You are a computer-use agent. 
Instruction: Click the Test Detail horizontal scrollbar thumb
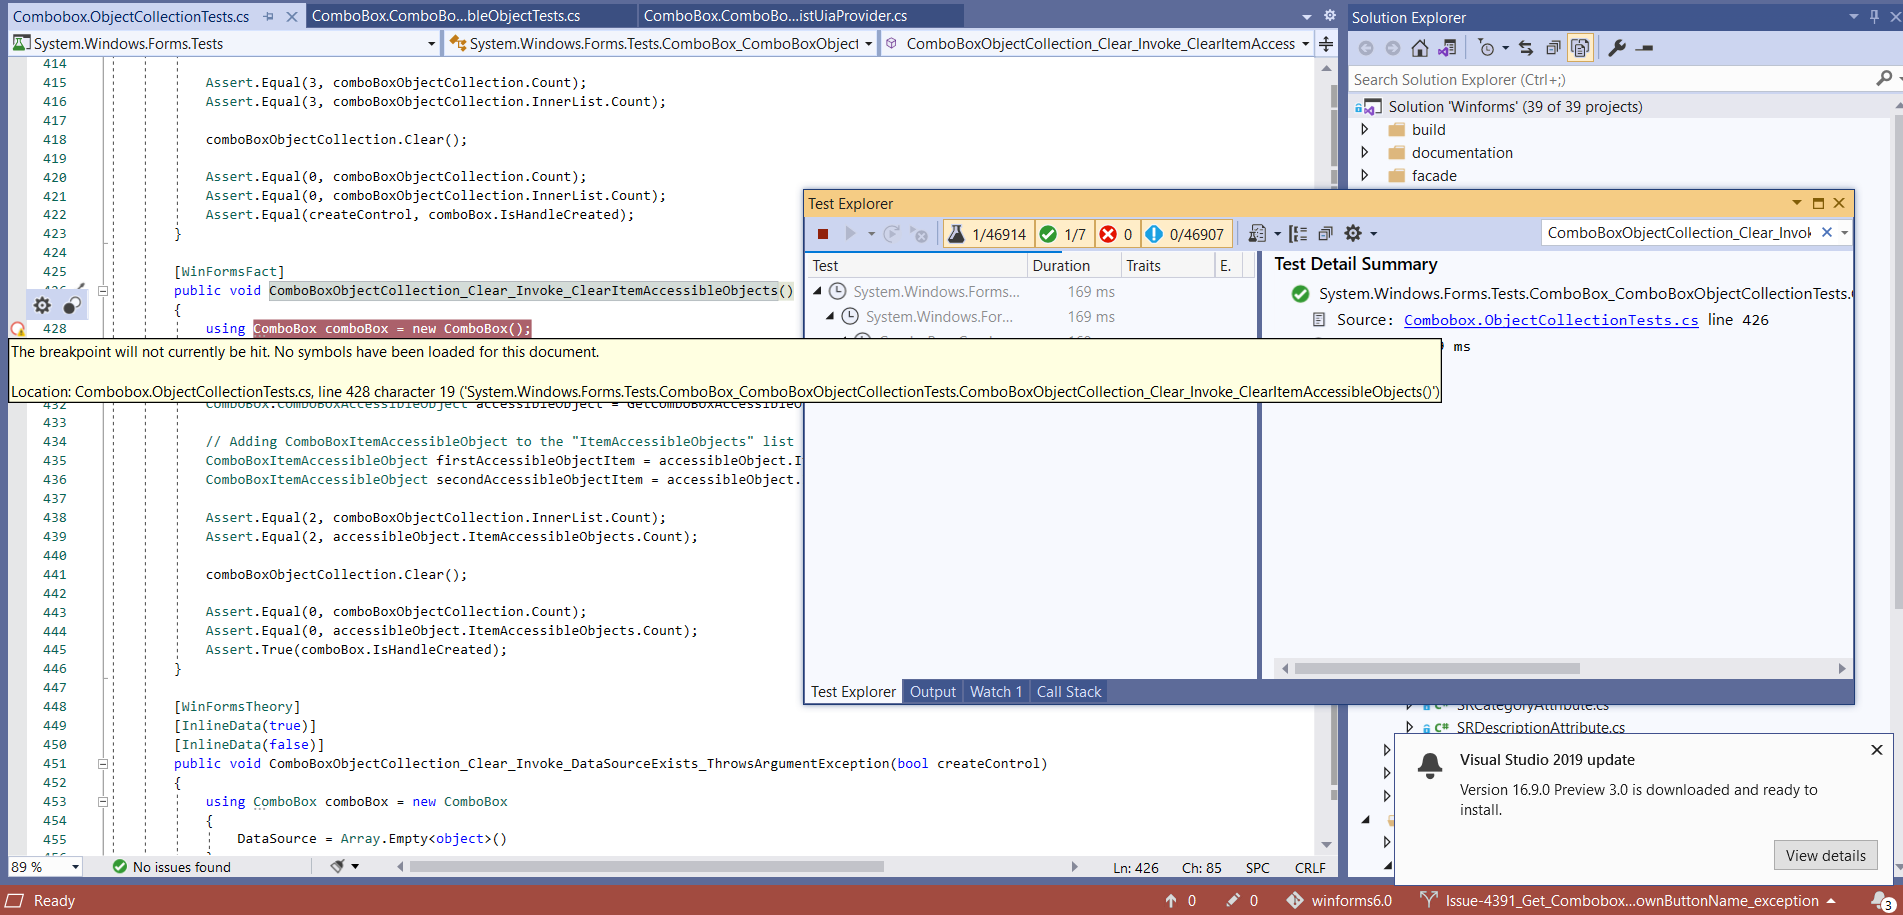click(1437, 669)
